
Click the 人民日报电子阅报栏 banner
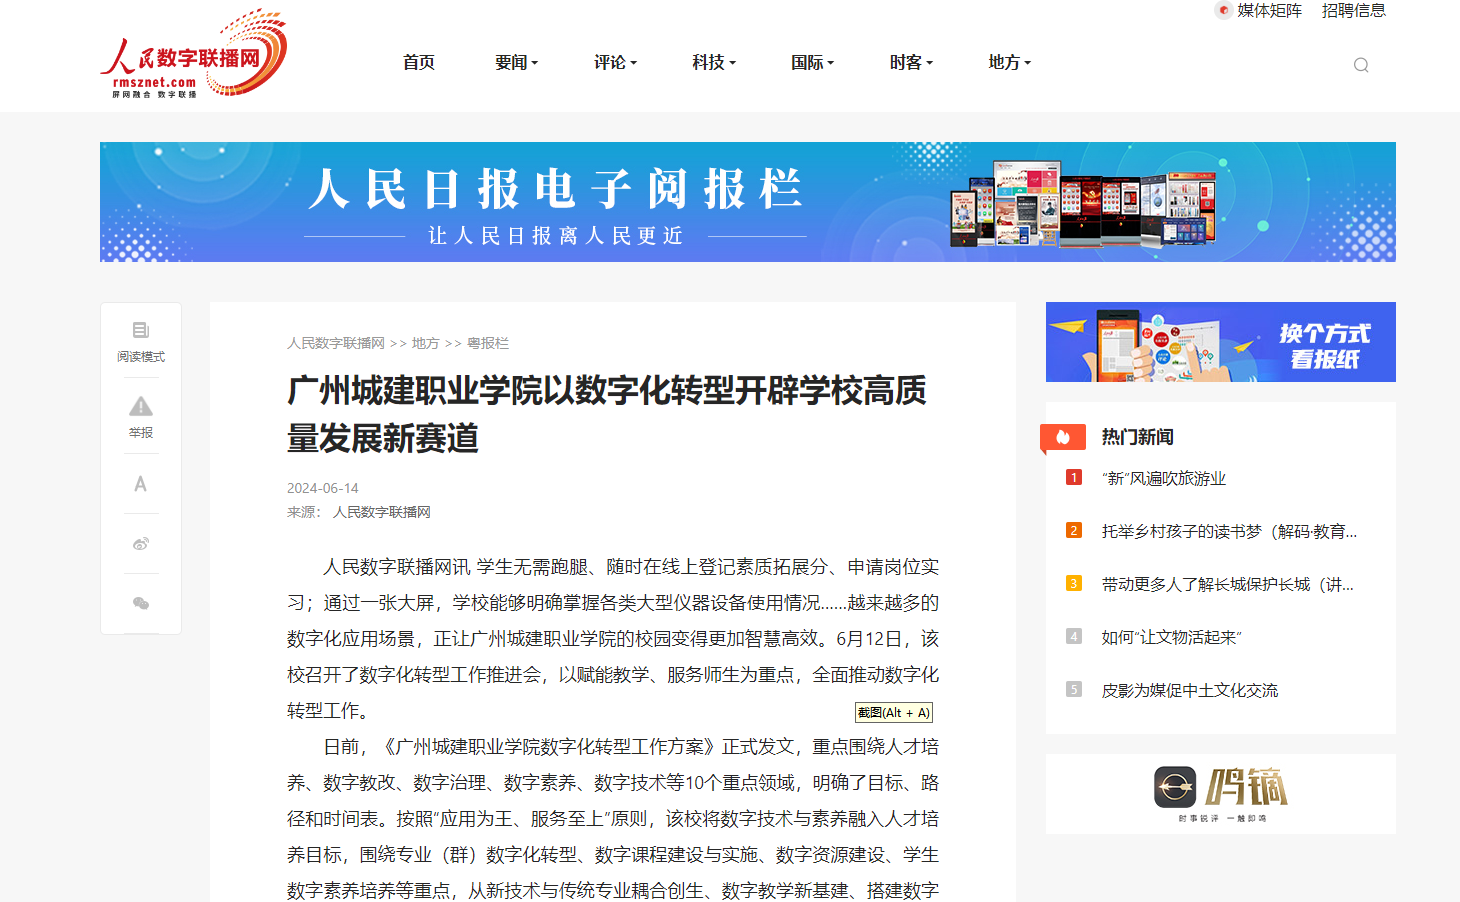pos(747,202)
